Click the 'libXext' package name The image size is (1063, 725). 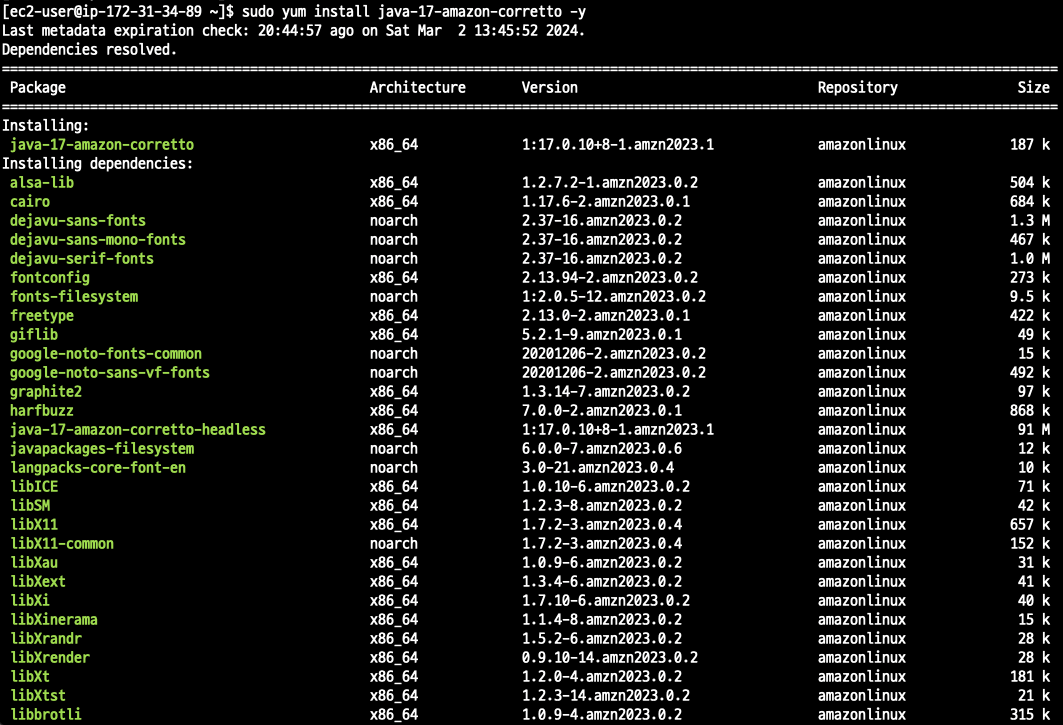pos(38,581)
